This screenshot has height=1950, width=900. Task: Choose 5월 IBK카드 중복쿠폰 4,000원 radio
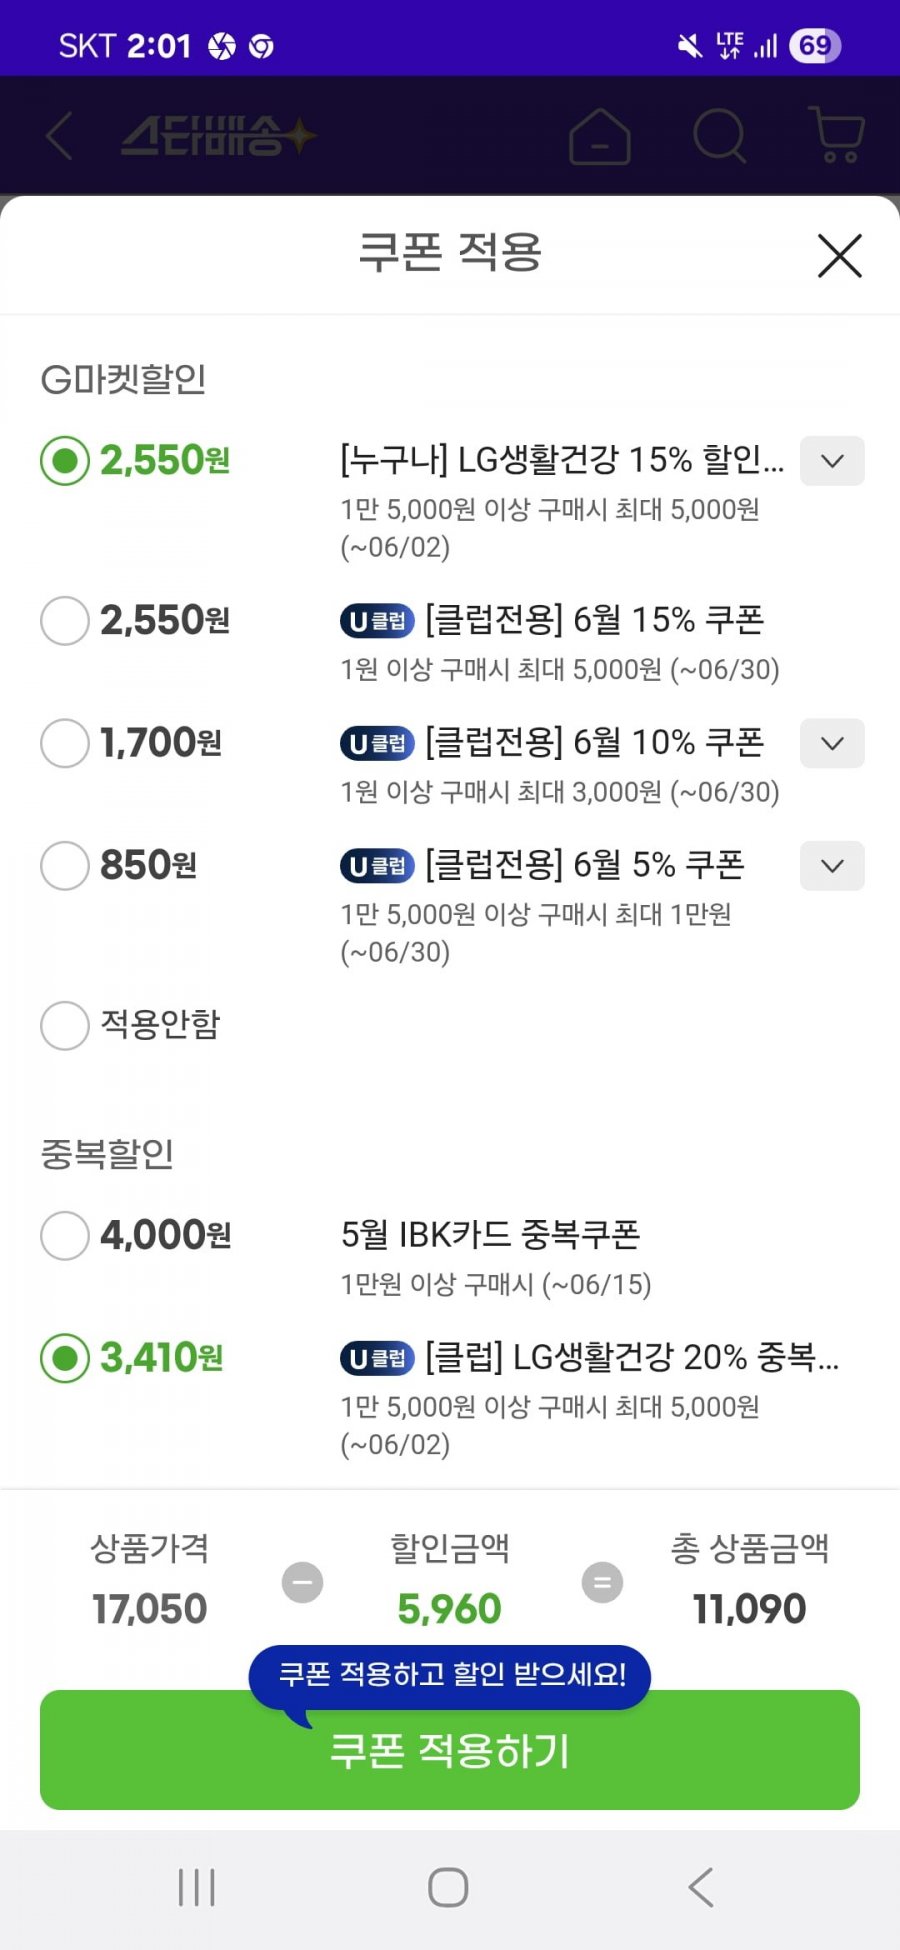pos(65,1235)
